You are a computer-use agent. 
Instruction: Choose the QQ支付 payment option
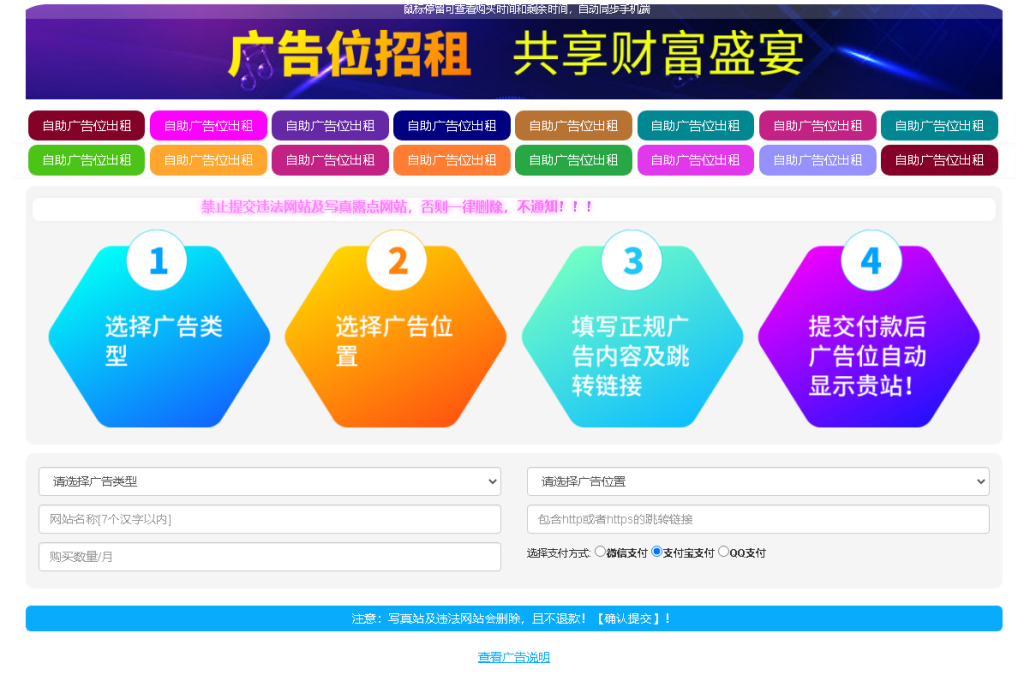(x=723, y=551)
